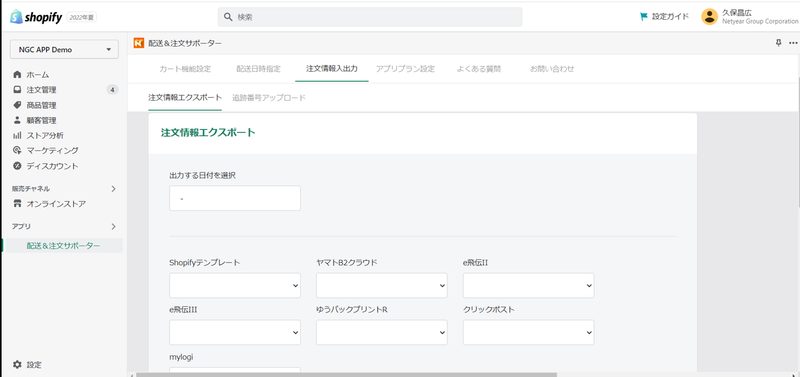Open the user avatar icon

(x=709, y=17)
